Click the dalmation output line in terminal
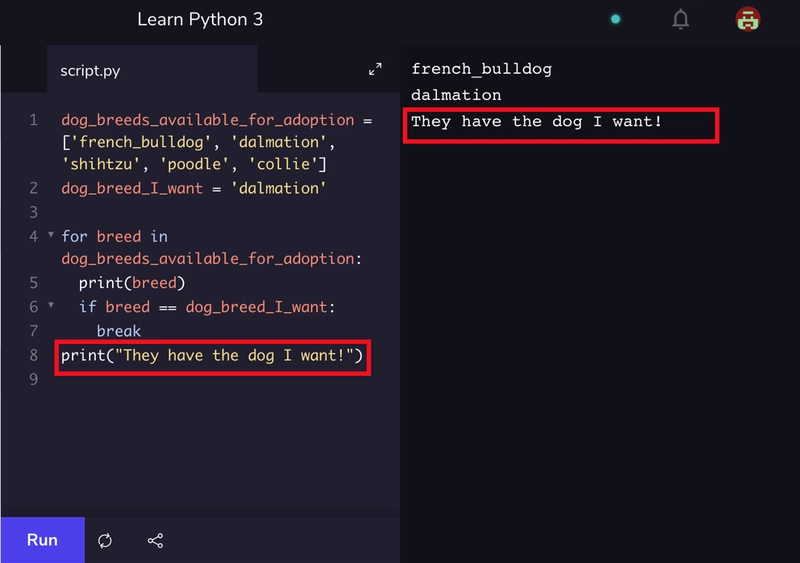The image size is (800, 563). pos(456,95)
